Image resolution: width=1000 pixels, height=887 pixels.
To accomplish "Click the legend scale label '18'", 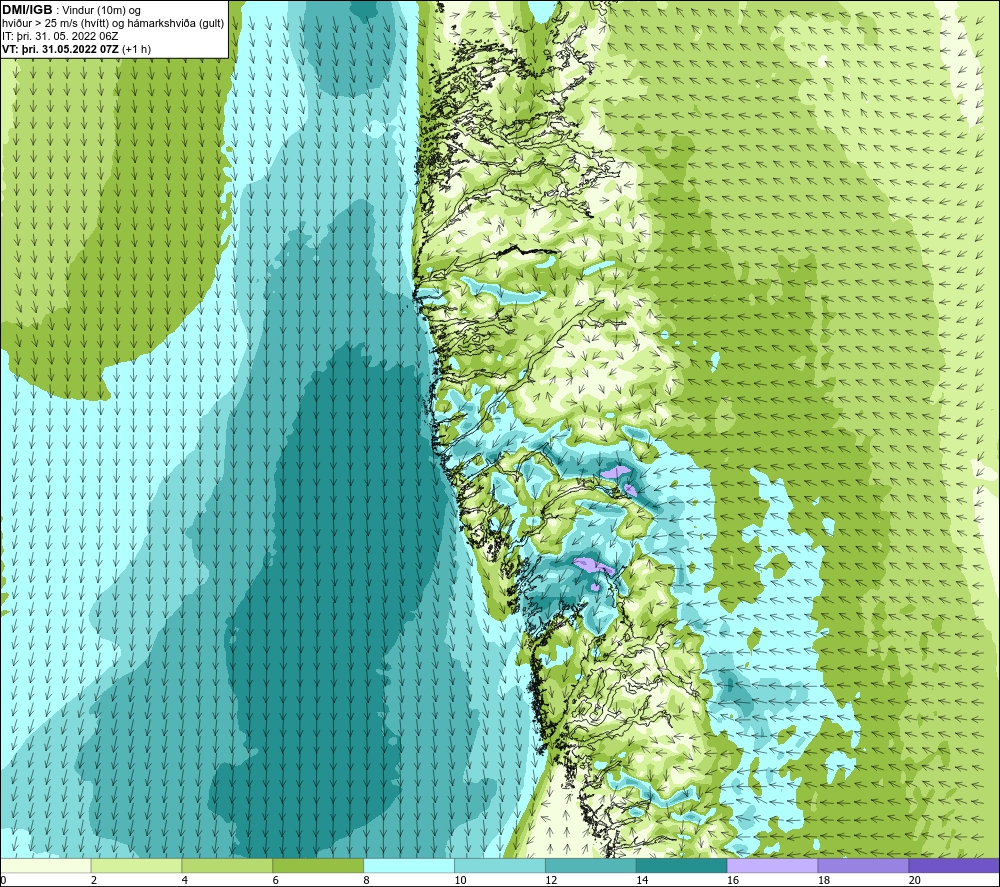I will (823, 880).
